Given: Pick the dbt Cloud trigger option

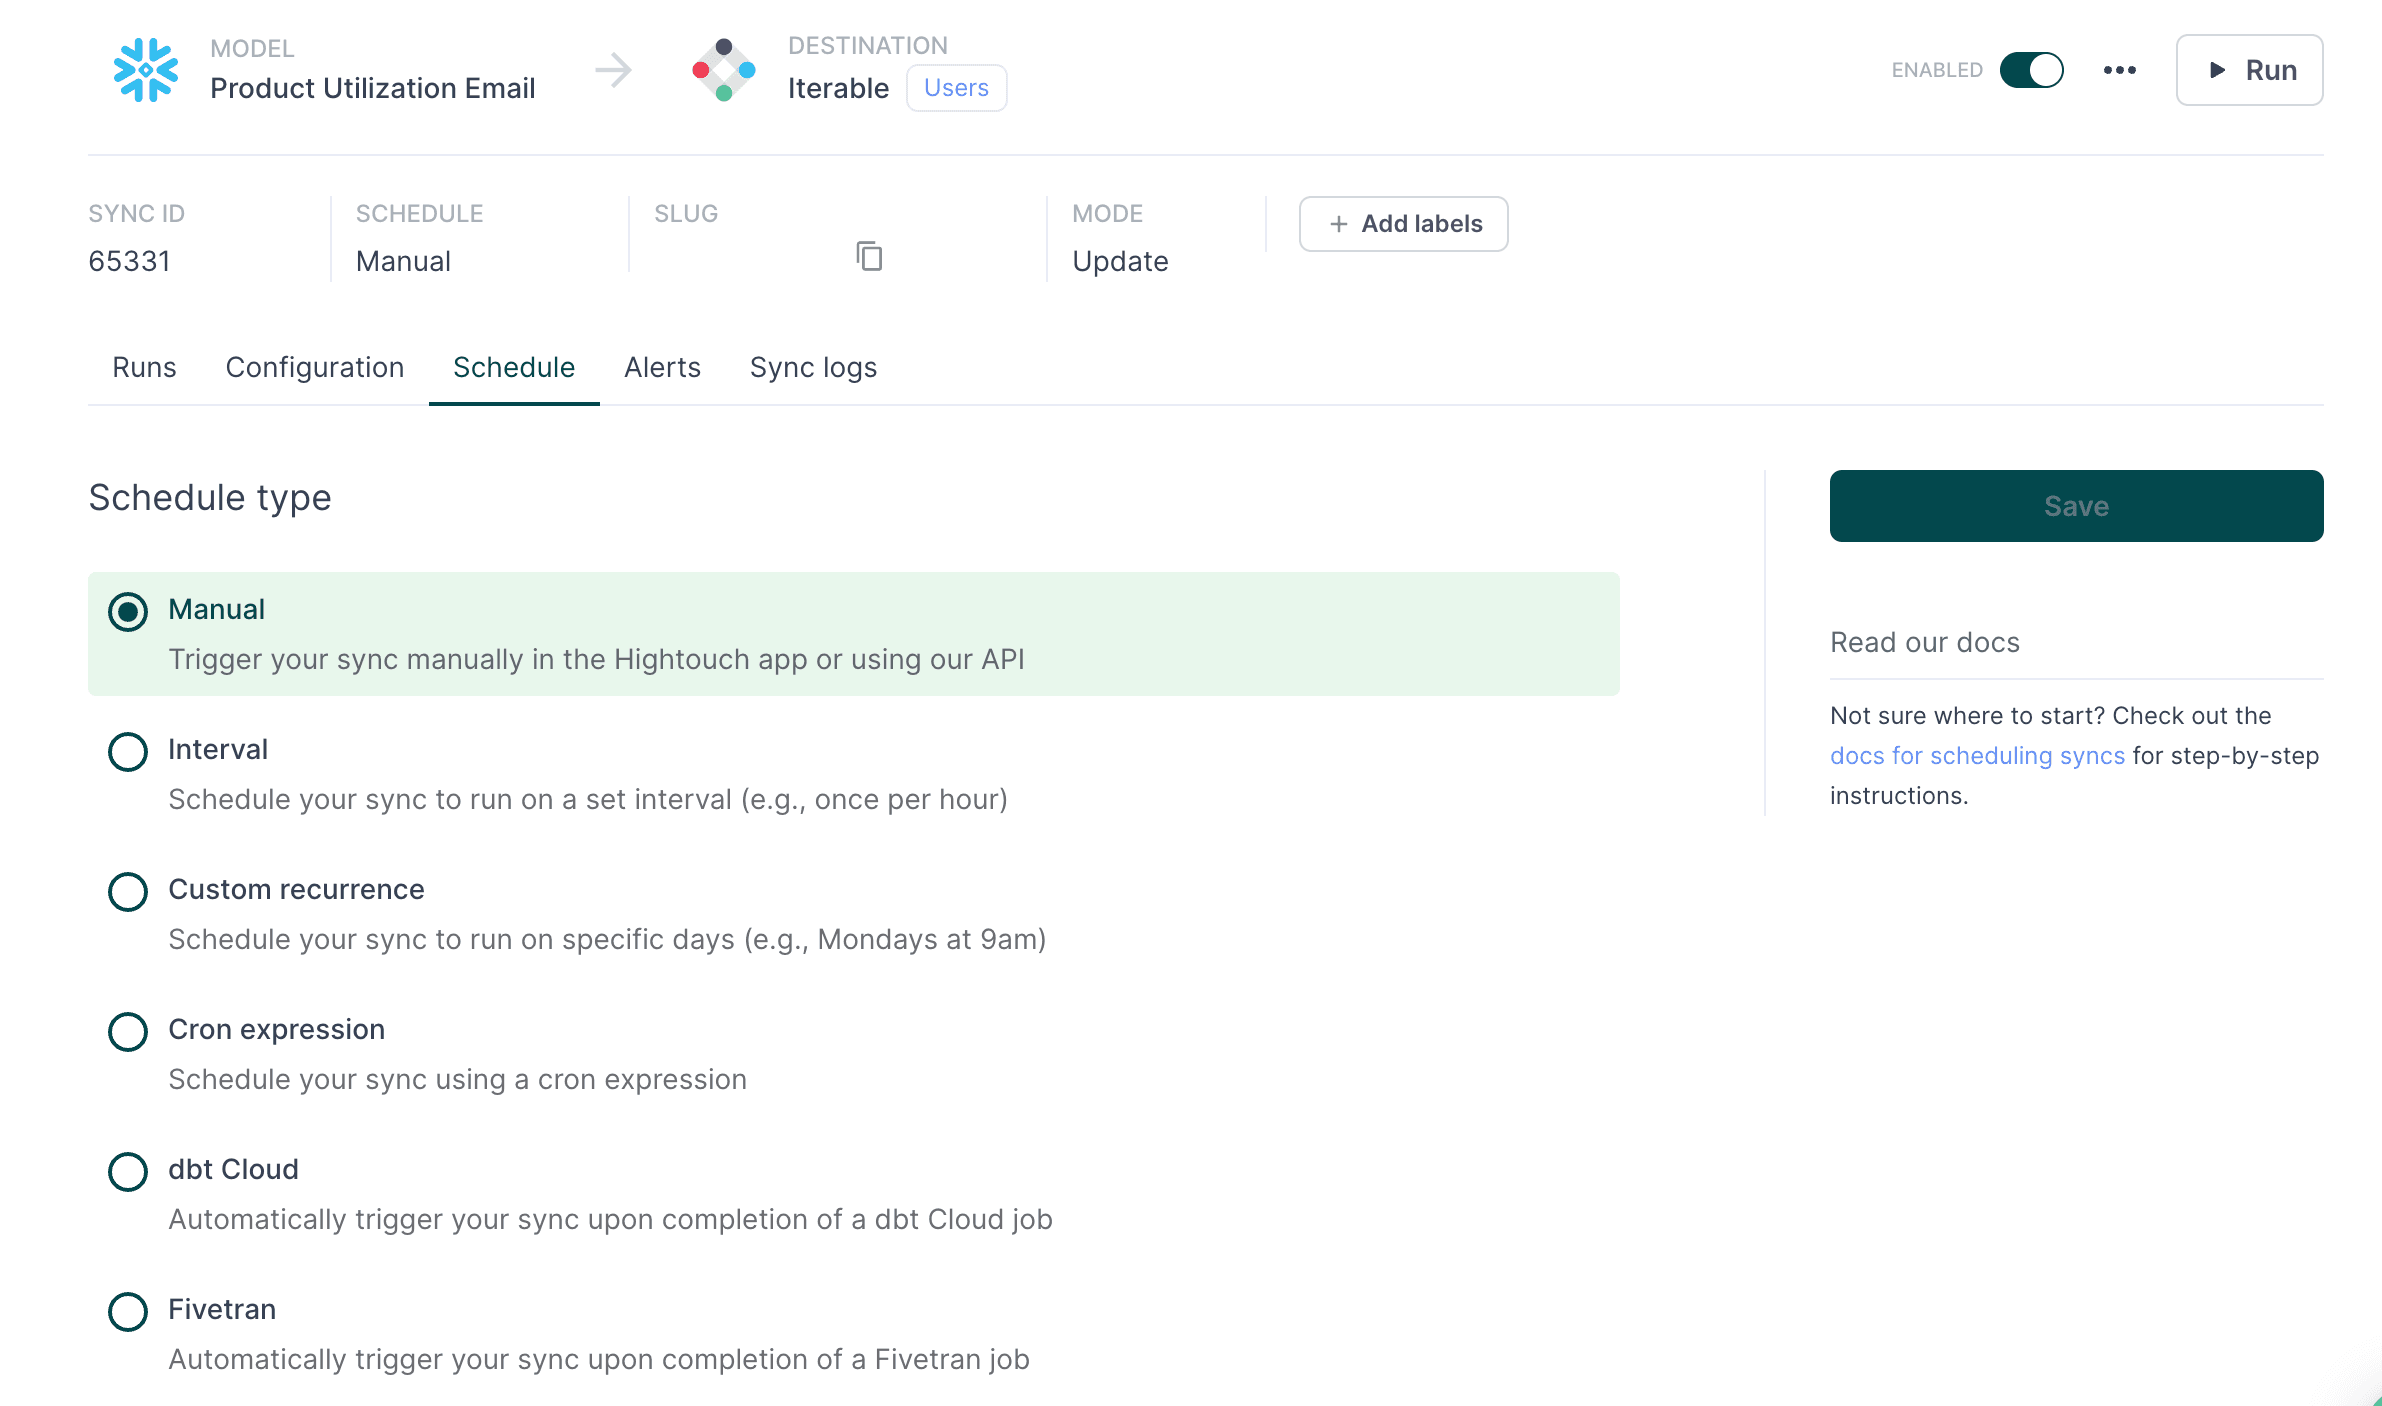Looking at the screenshot, I should pos(128,1171).
